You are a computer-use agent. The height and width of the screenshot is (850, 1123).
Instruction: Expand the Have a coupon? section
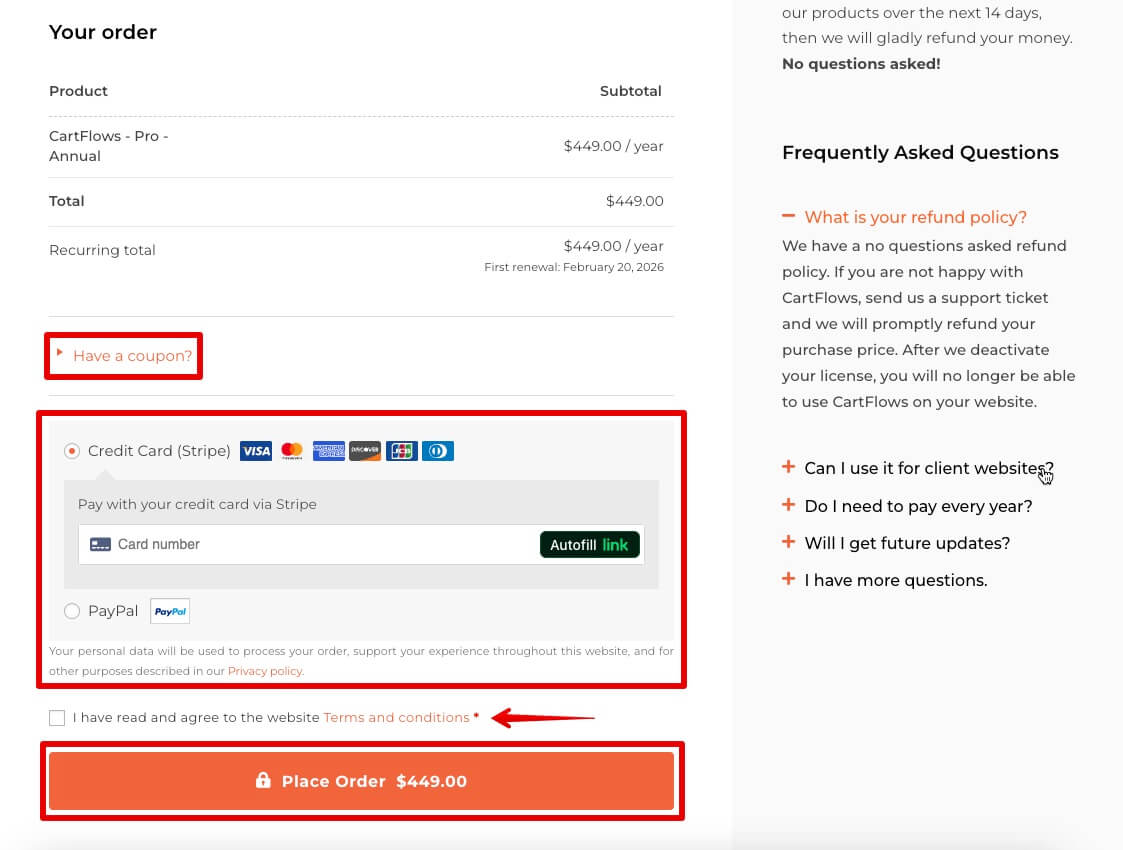[131, 356]
